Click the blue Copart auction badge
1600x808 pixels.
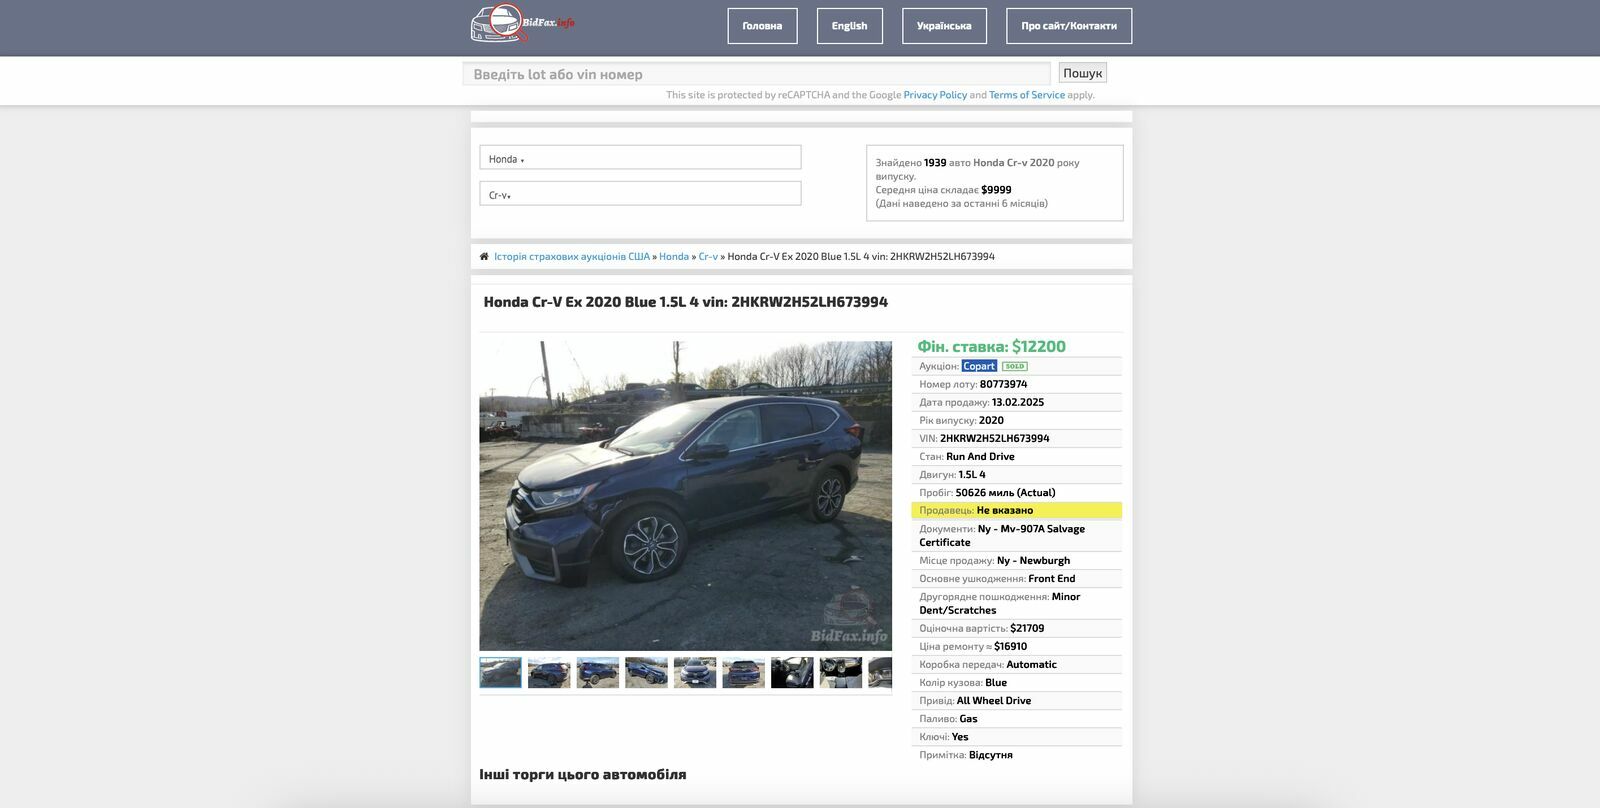coord(978,366)
